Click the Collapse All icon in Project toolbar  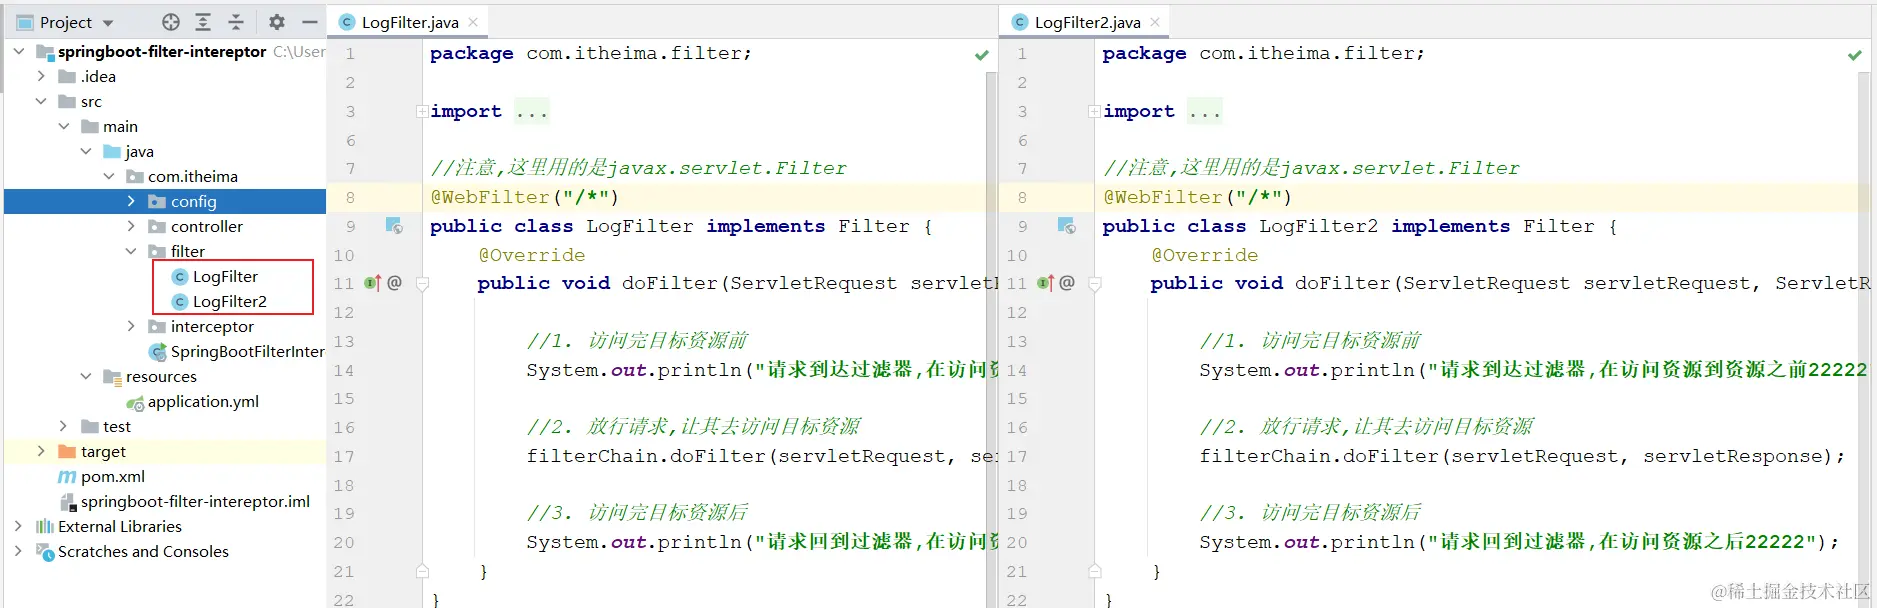[236, 22]
